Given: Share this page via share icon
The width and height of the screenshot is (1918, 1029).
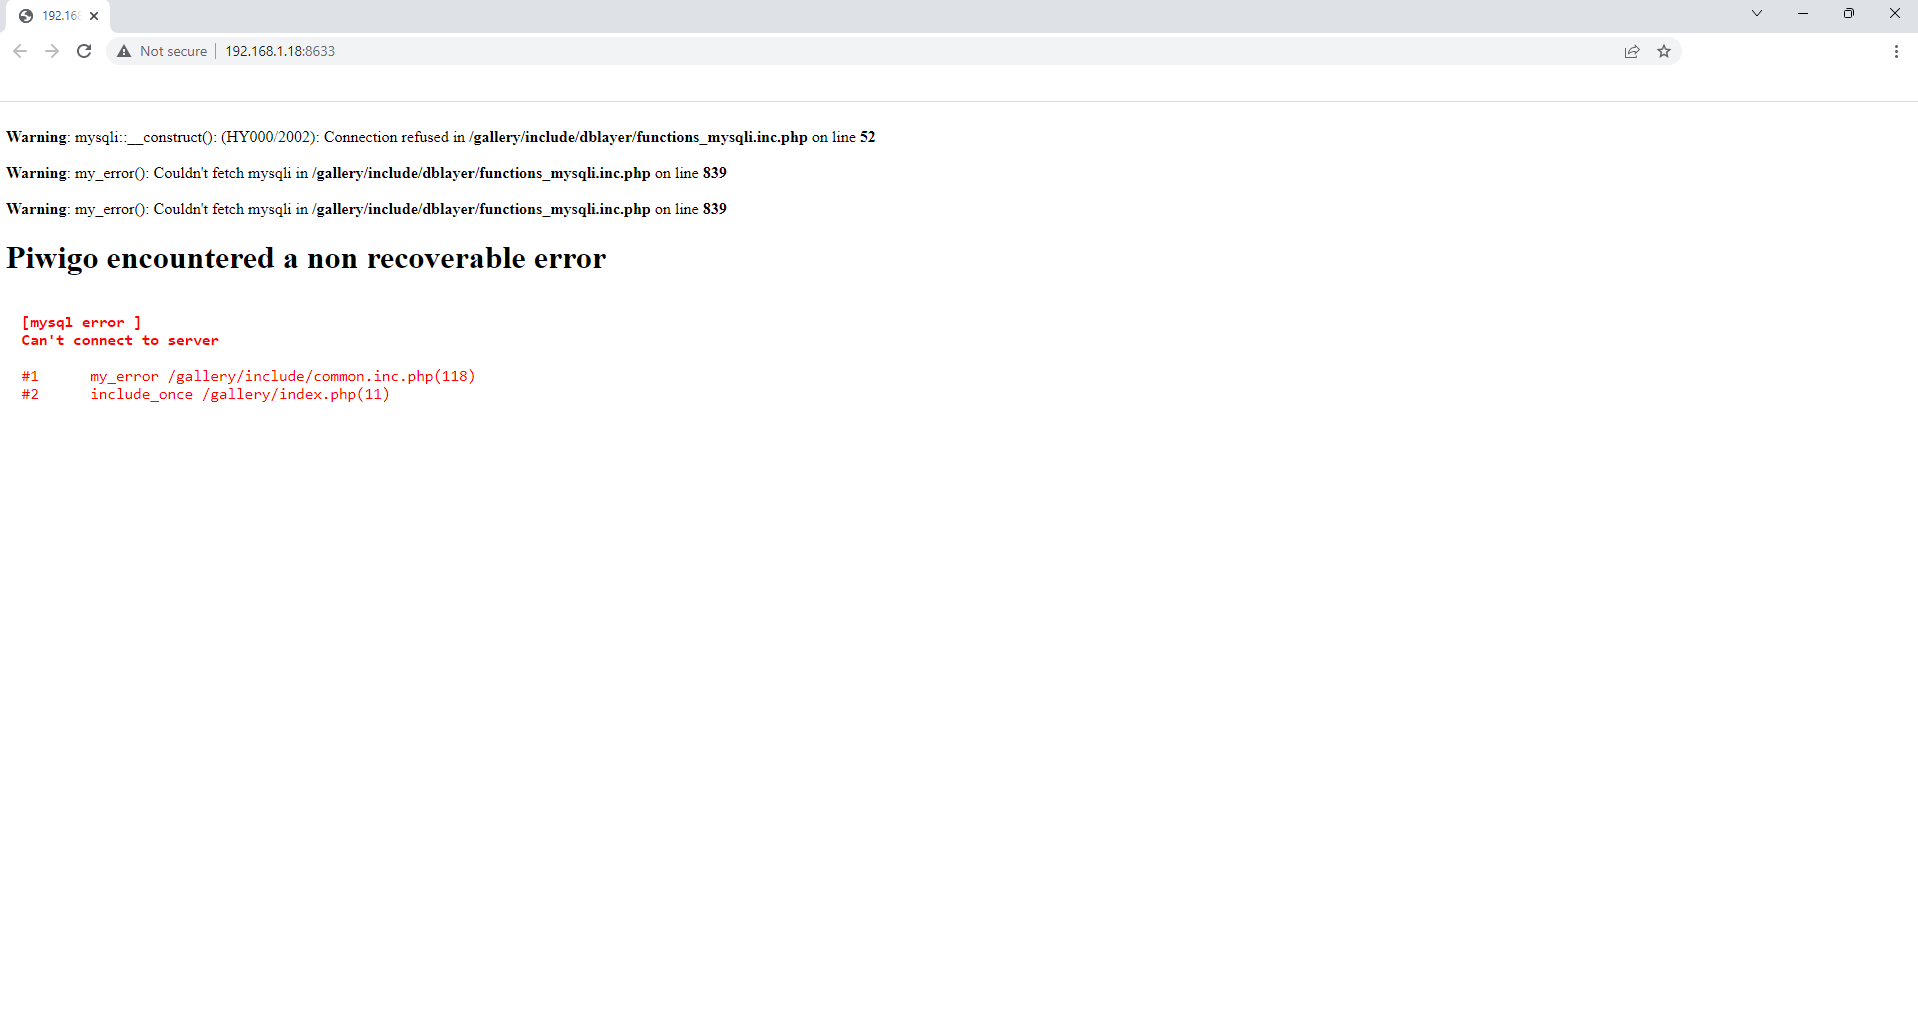Looking at the screenshot, I should [x=1632, y=51].
